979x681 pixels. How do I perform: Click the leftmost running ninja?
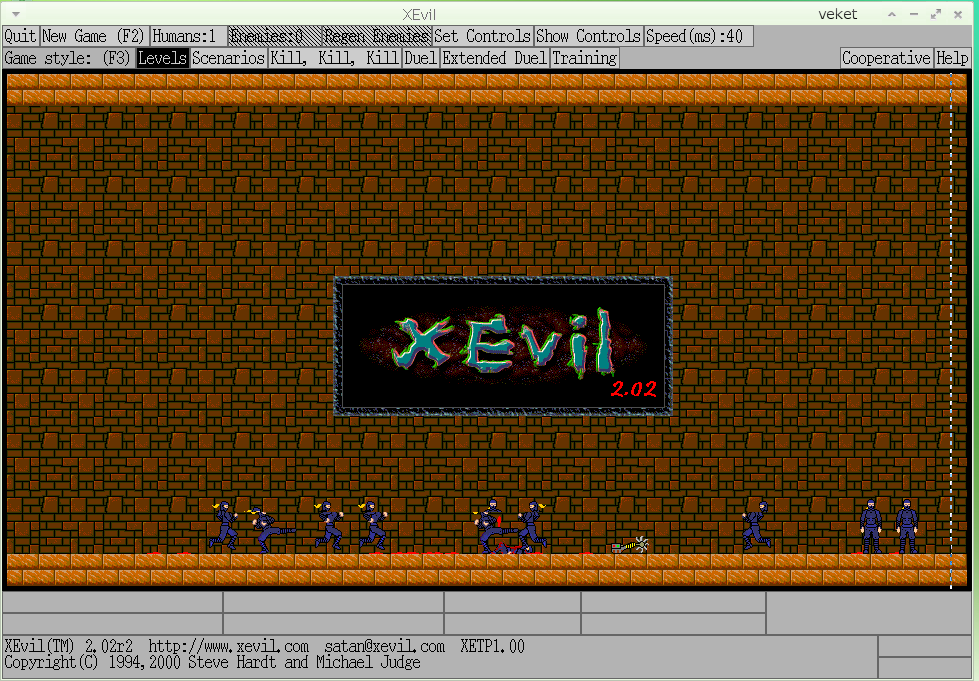click(224, 526)
